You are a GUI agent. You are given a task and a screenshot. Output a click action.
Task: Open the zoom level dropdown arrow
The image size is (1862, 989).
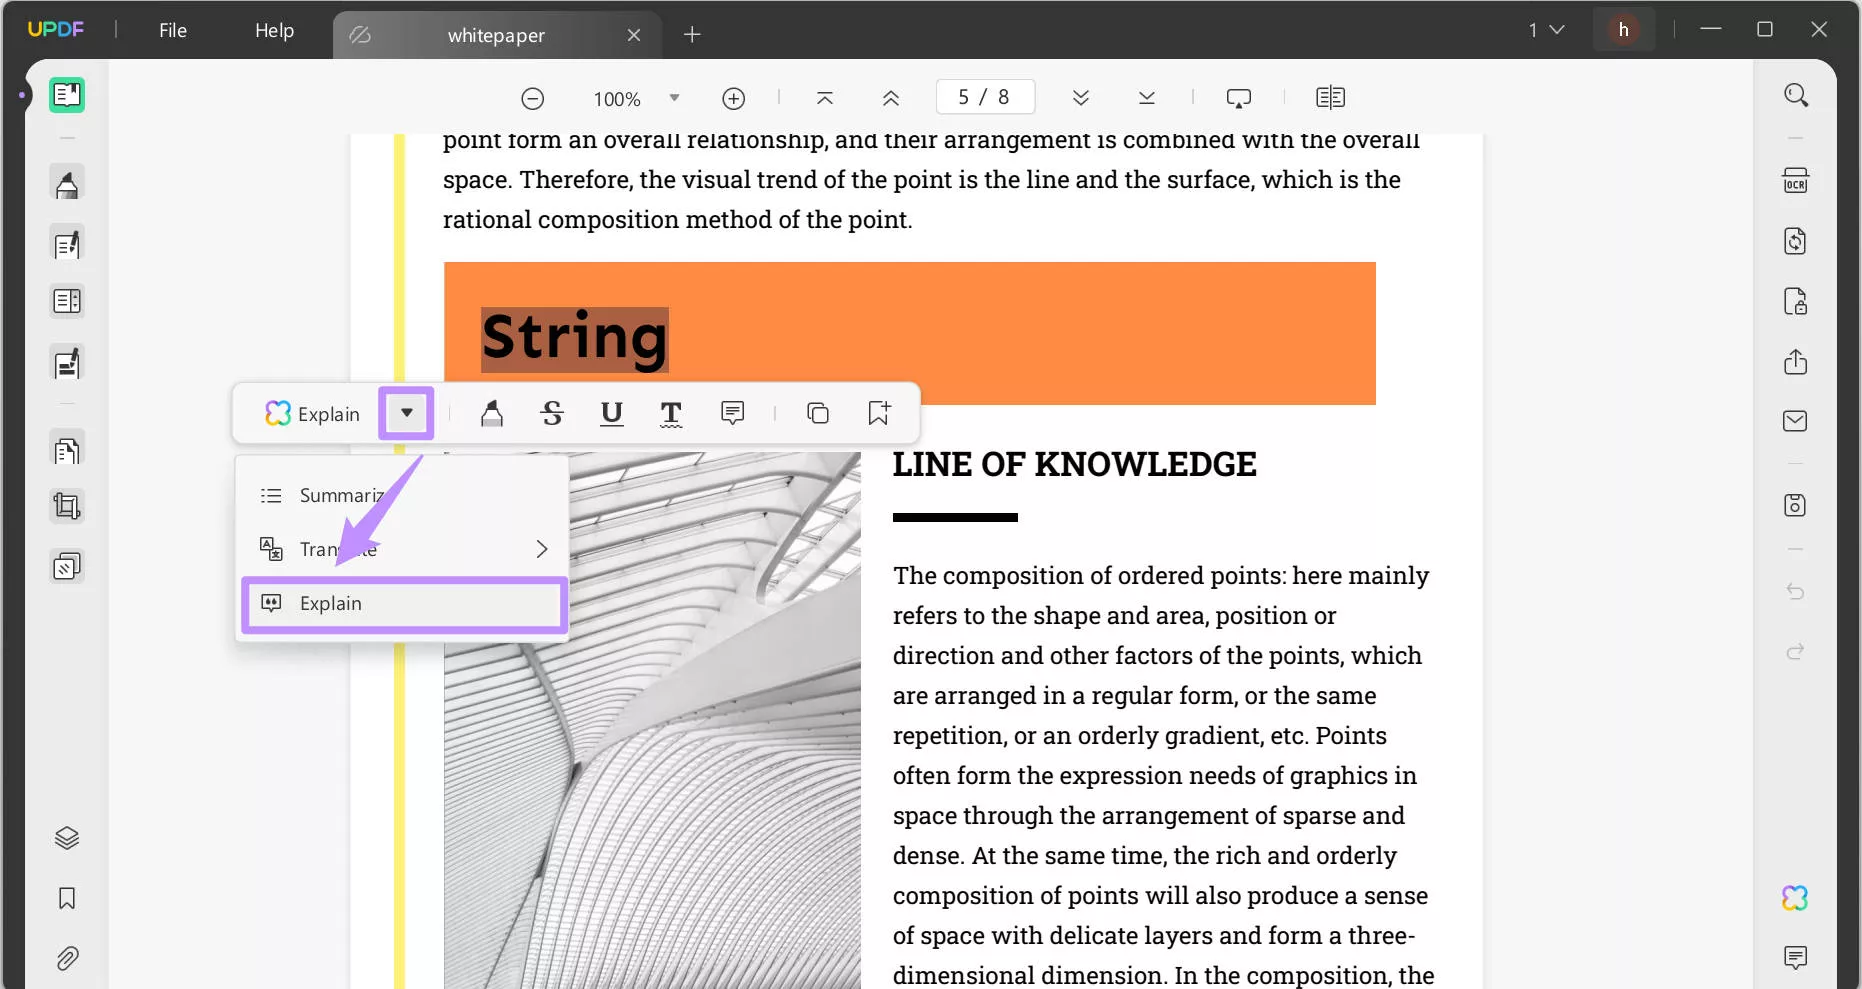pos(674,98)
